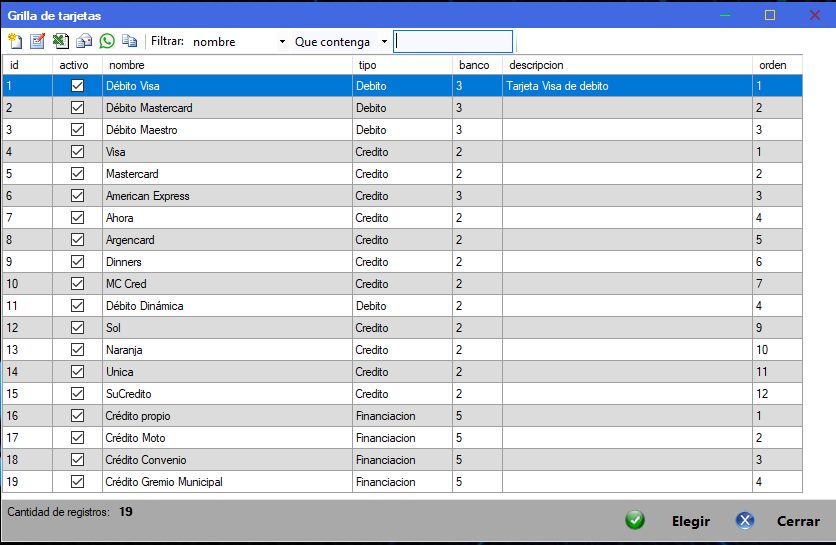Sort by the orden column header
Screen dimensions: 836x545
pos(777,65)
